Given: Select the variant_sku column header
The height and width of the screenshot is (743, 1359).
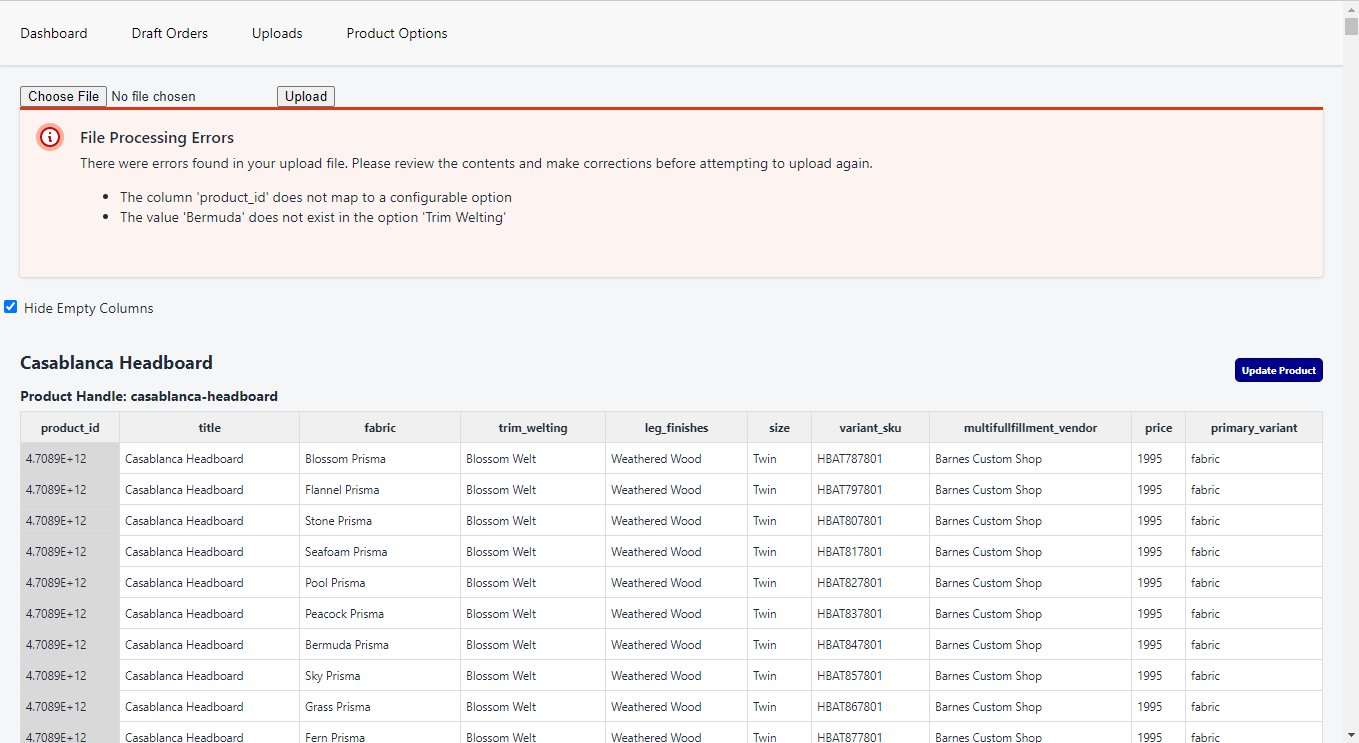Looking at the screenshot, I should [870, 427].
